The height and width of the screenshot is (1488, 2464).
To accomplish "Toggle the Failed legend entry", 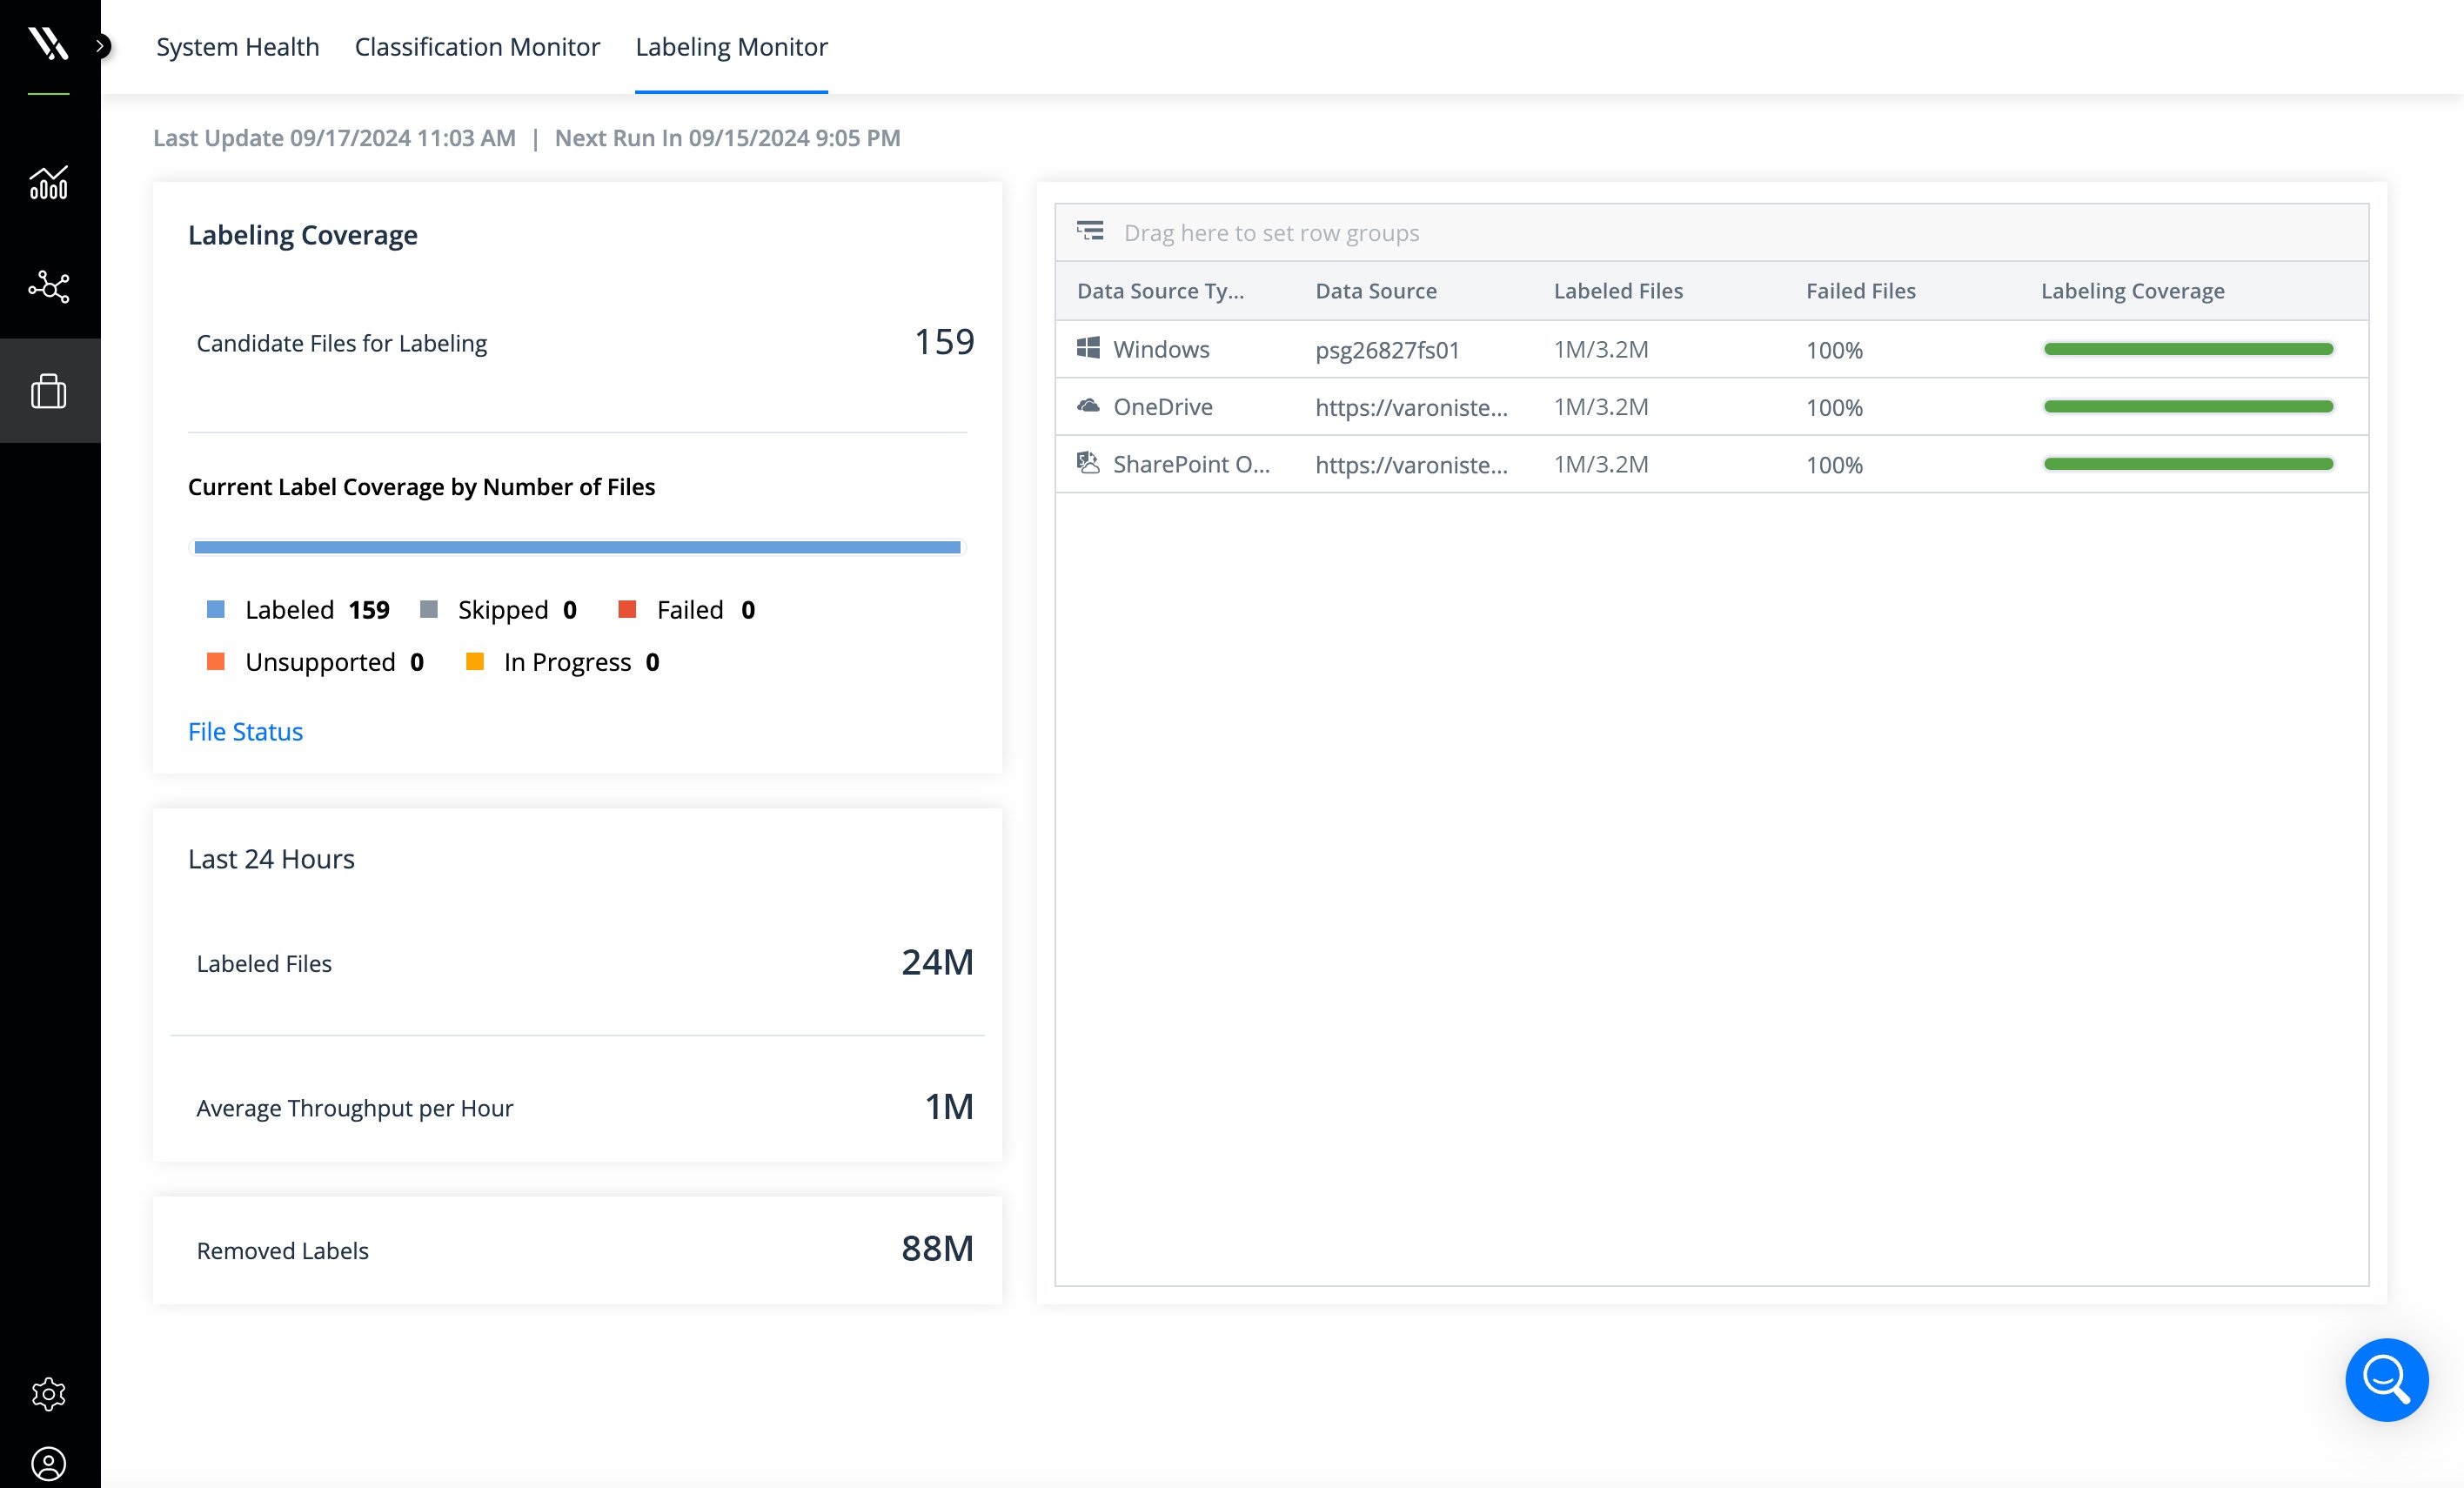I will (x=688, y=609).
